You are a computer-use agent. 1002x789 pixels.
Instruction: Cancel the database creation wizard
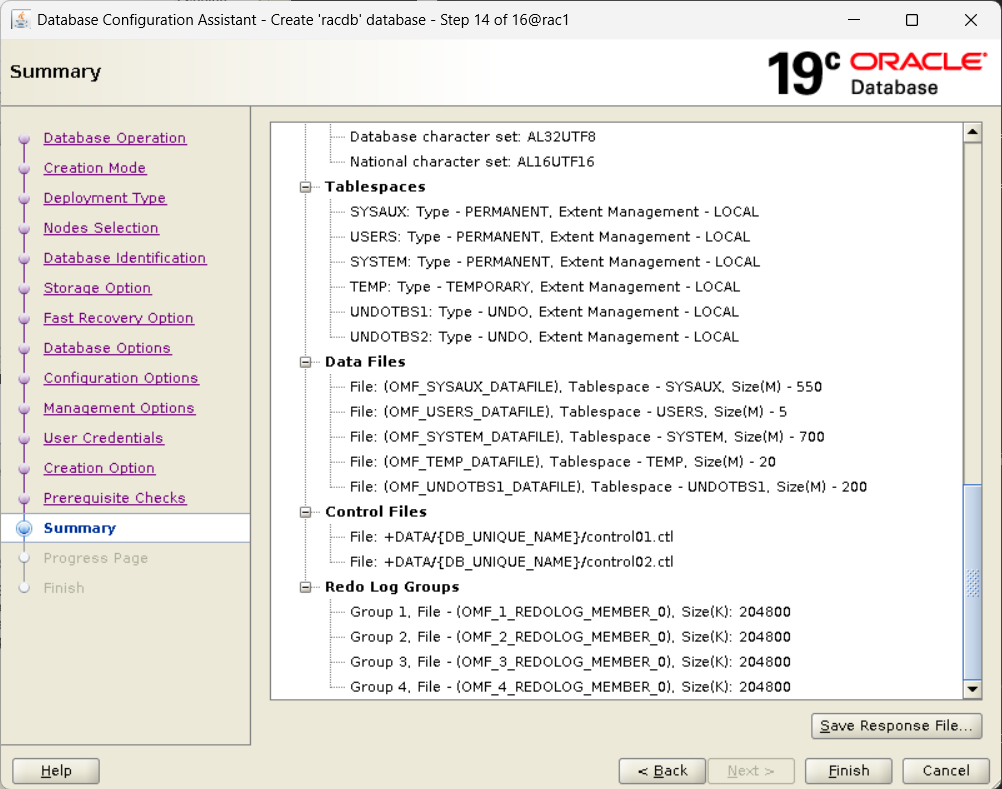tap(946, 770)
